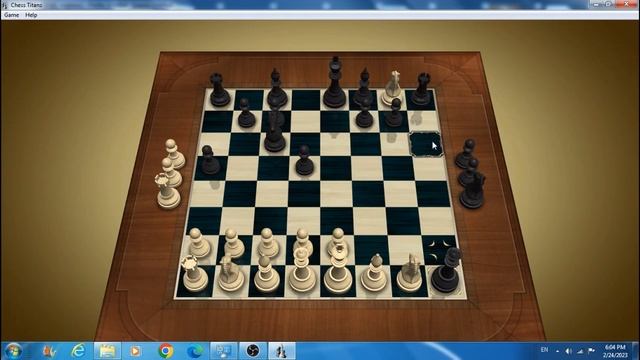Open the EN language indicator
The height and width of the screenshot is (360, 640).
544,350
